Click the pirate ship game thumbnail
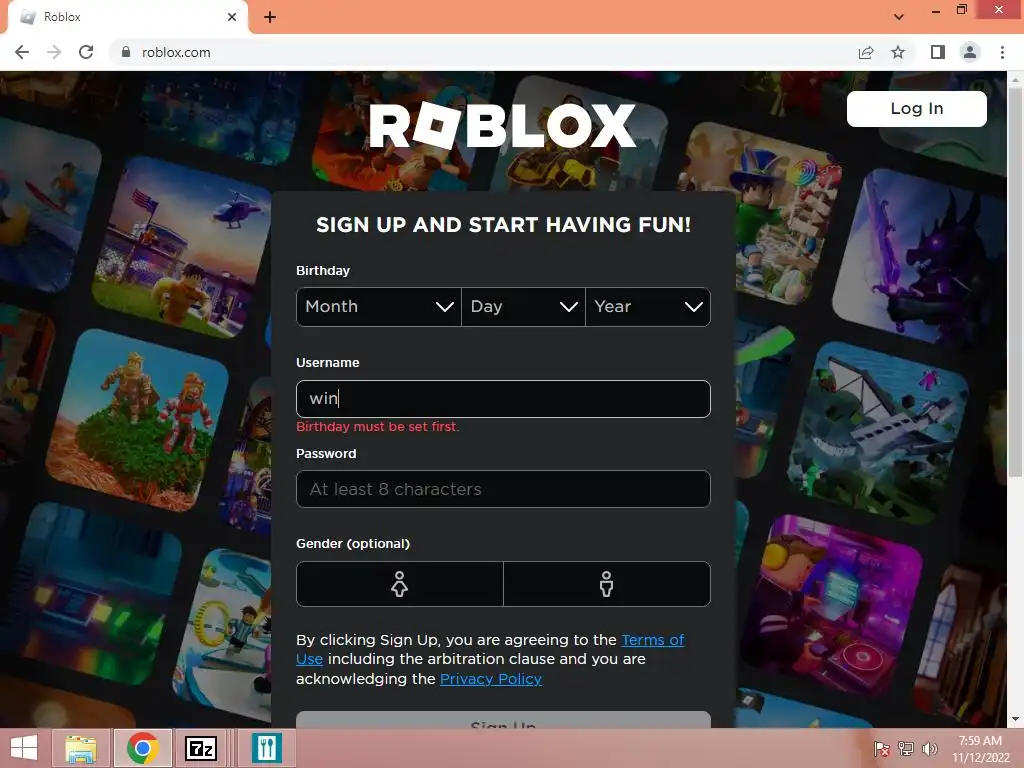The width and height of the screenshot is (1024, 768). [879, 432]
